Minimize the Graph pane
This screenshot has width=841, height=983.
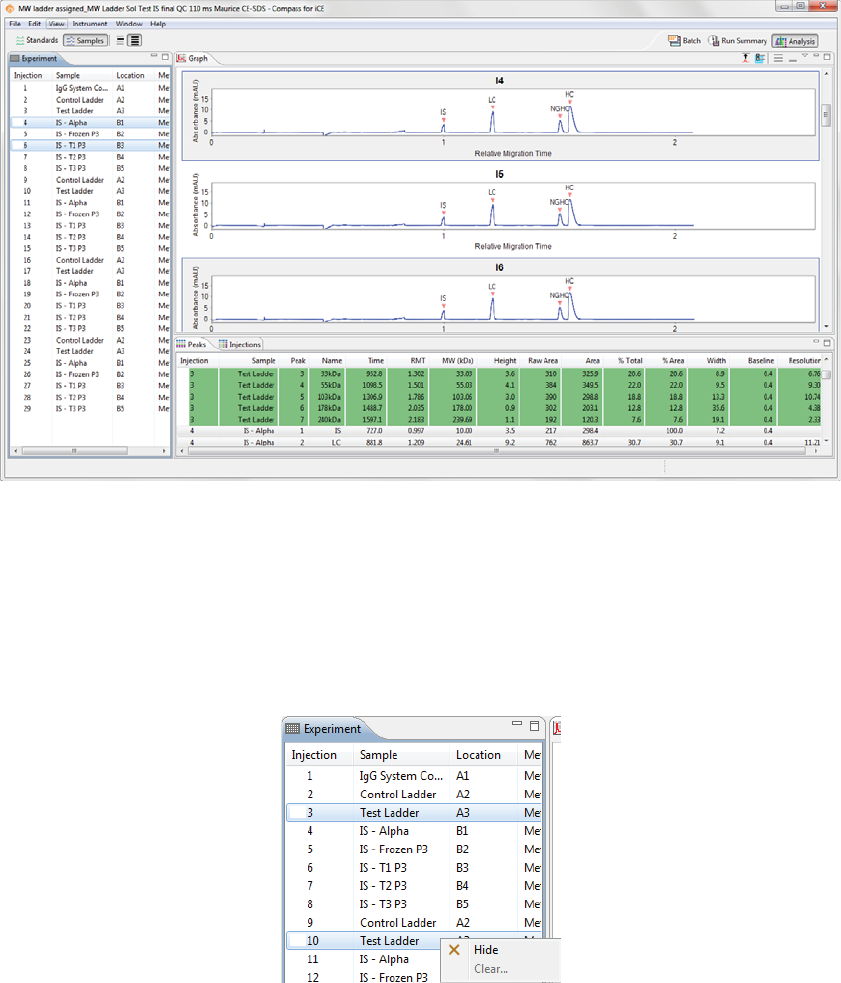click(816, 56)
